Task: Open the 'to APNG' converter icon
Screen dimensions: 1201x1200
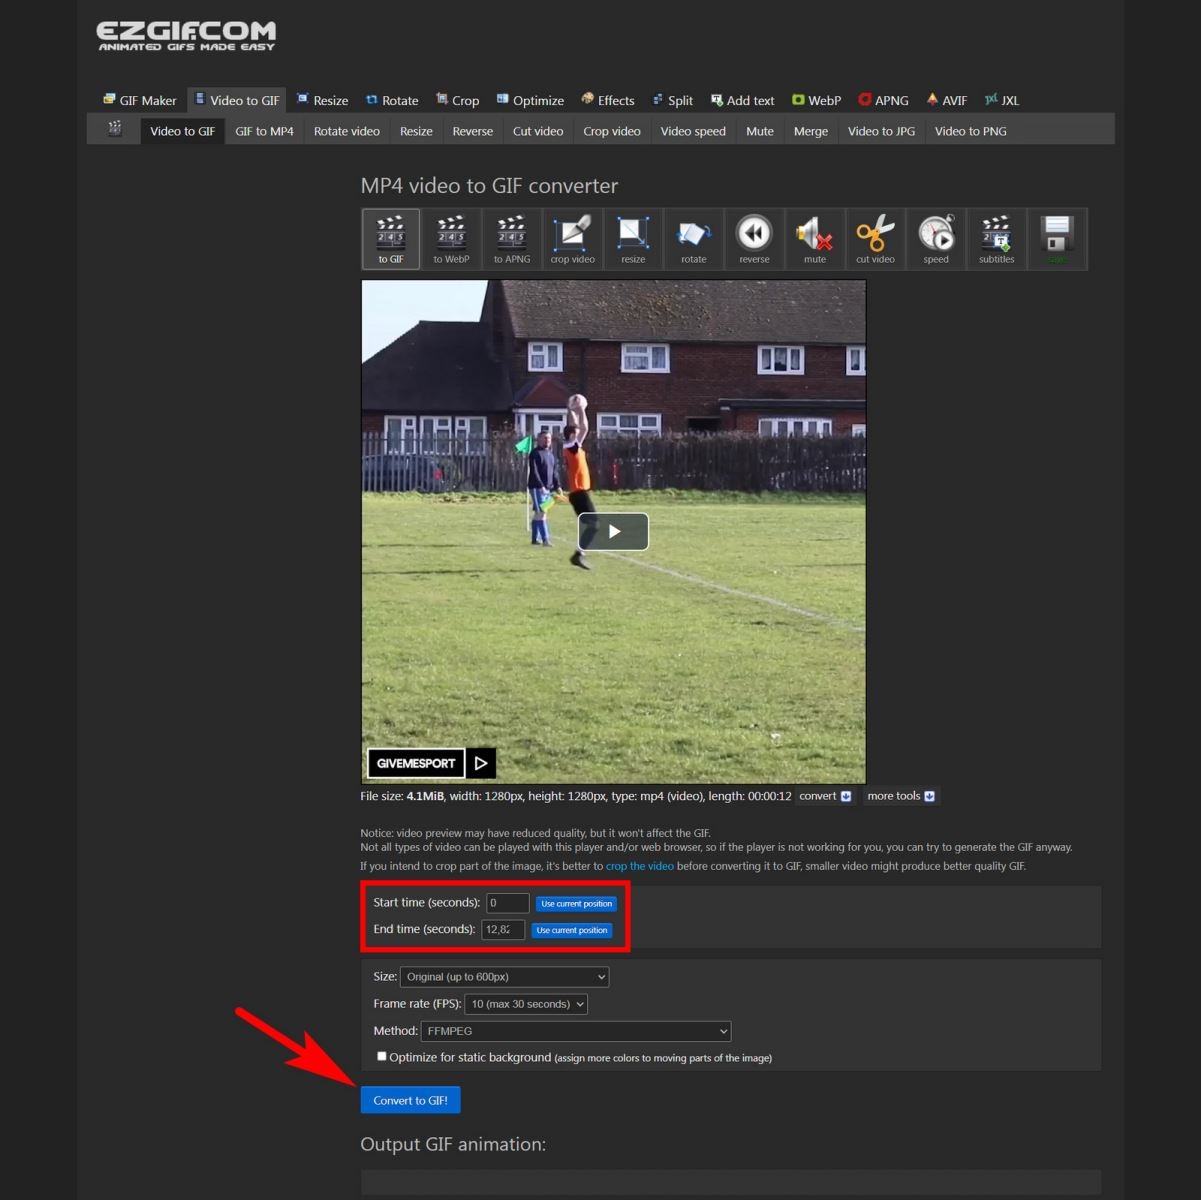Action: pos(512,239)
